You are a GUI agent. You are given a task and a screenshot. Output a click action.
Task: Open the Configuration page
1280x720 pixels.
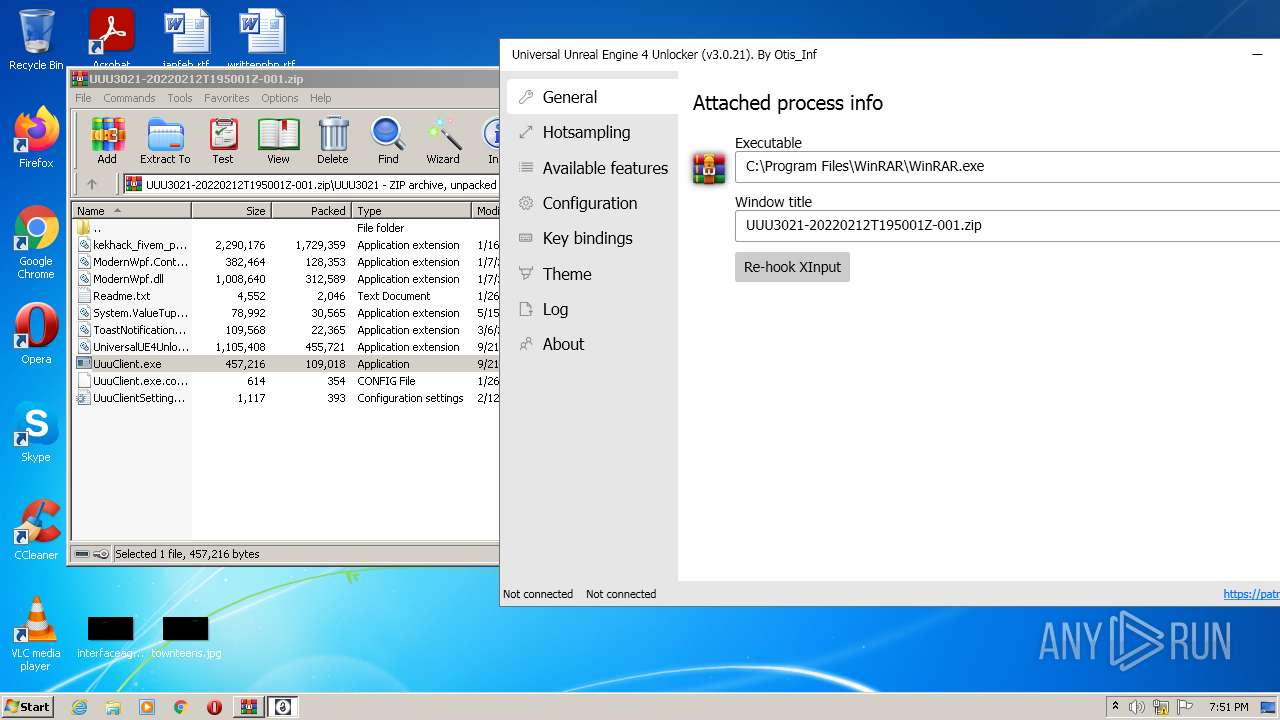(x=592, y=203)
